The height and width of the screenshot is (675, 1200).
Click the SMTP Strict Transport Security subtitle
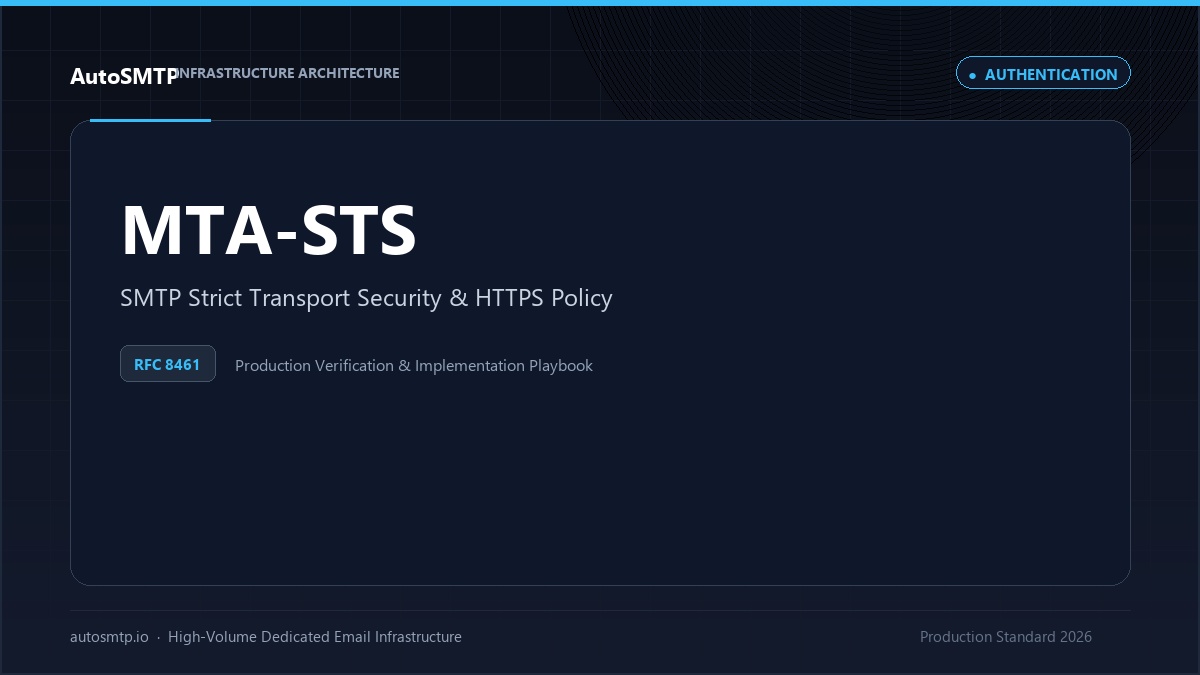(366, 298)
